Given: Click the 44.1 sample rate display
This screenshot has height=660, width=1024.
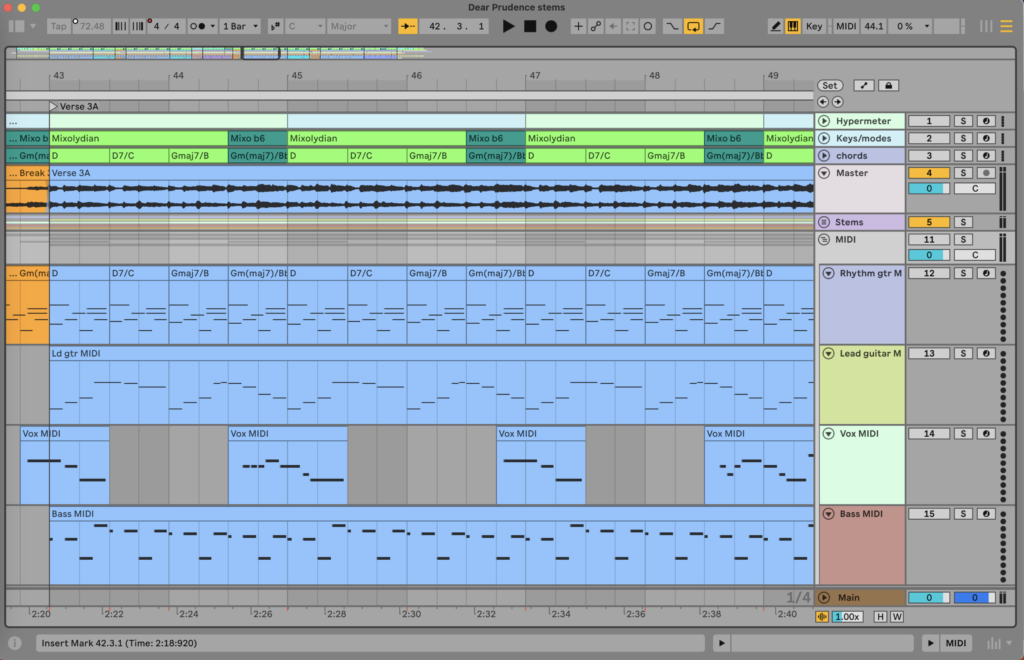Looking at the screenshot, I should click(873, 26).
